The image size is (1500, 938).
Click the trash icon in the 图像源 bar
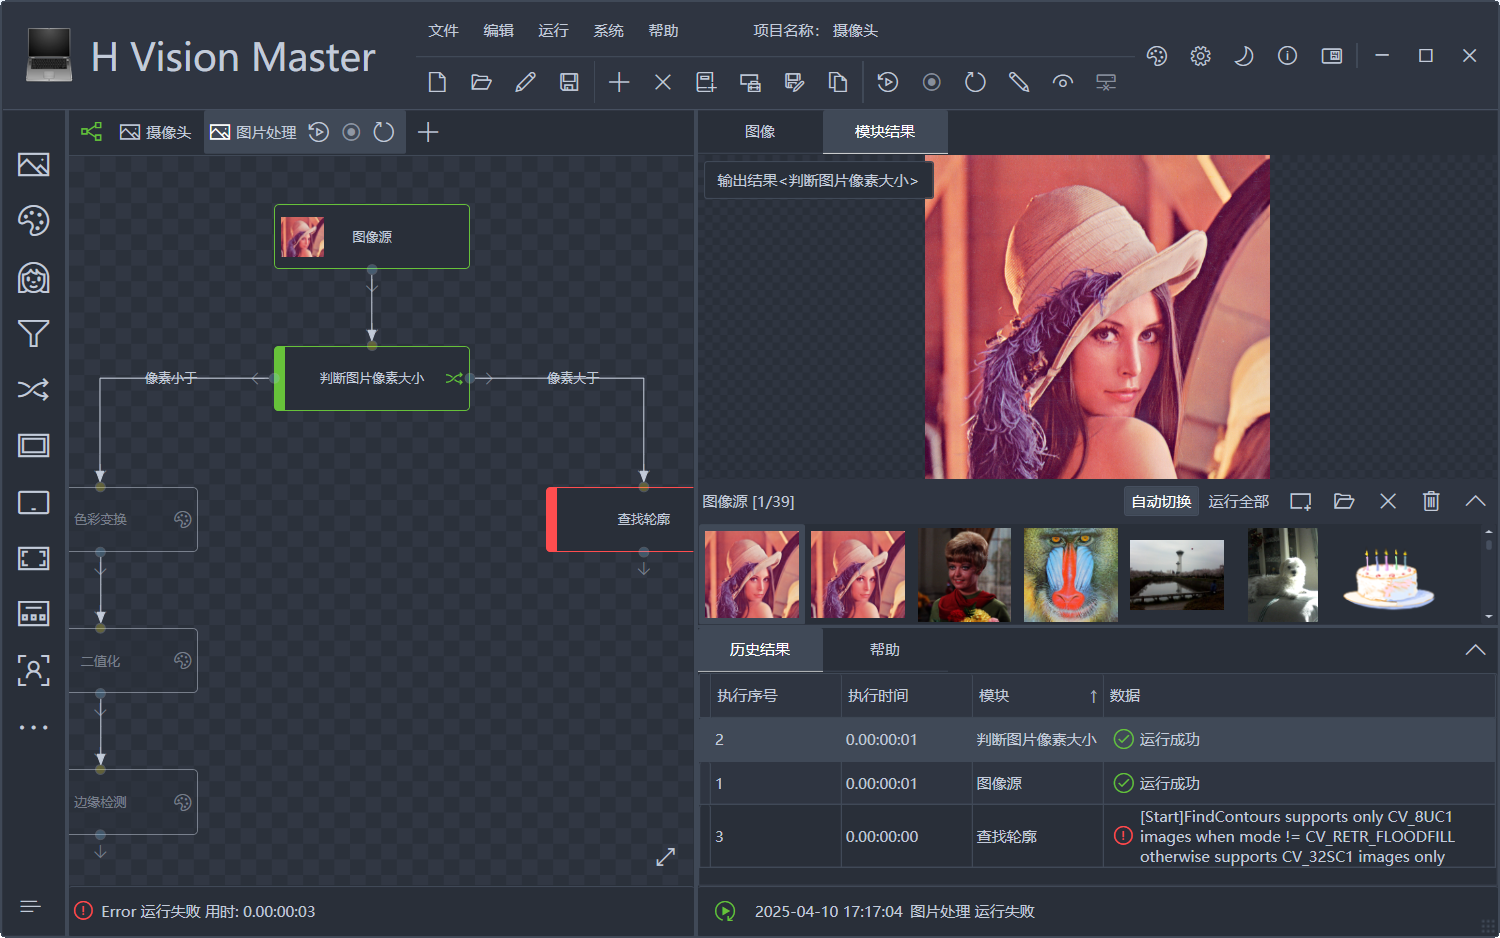tap(1431, 501)
